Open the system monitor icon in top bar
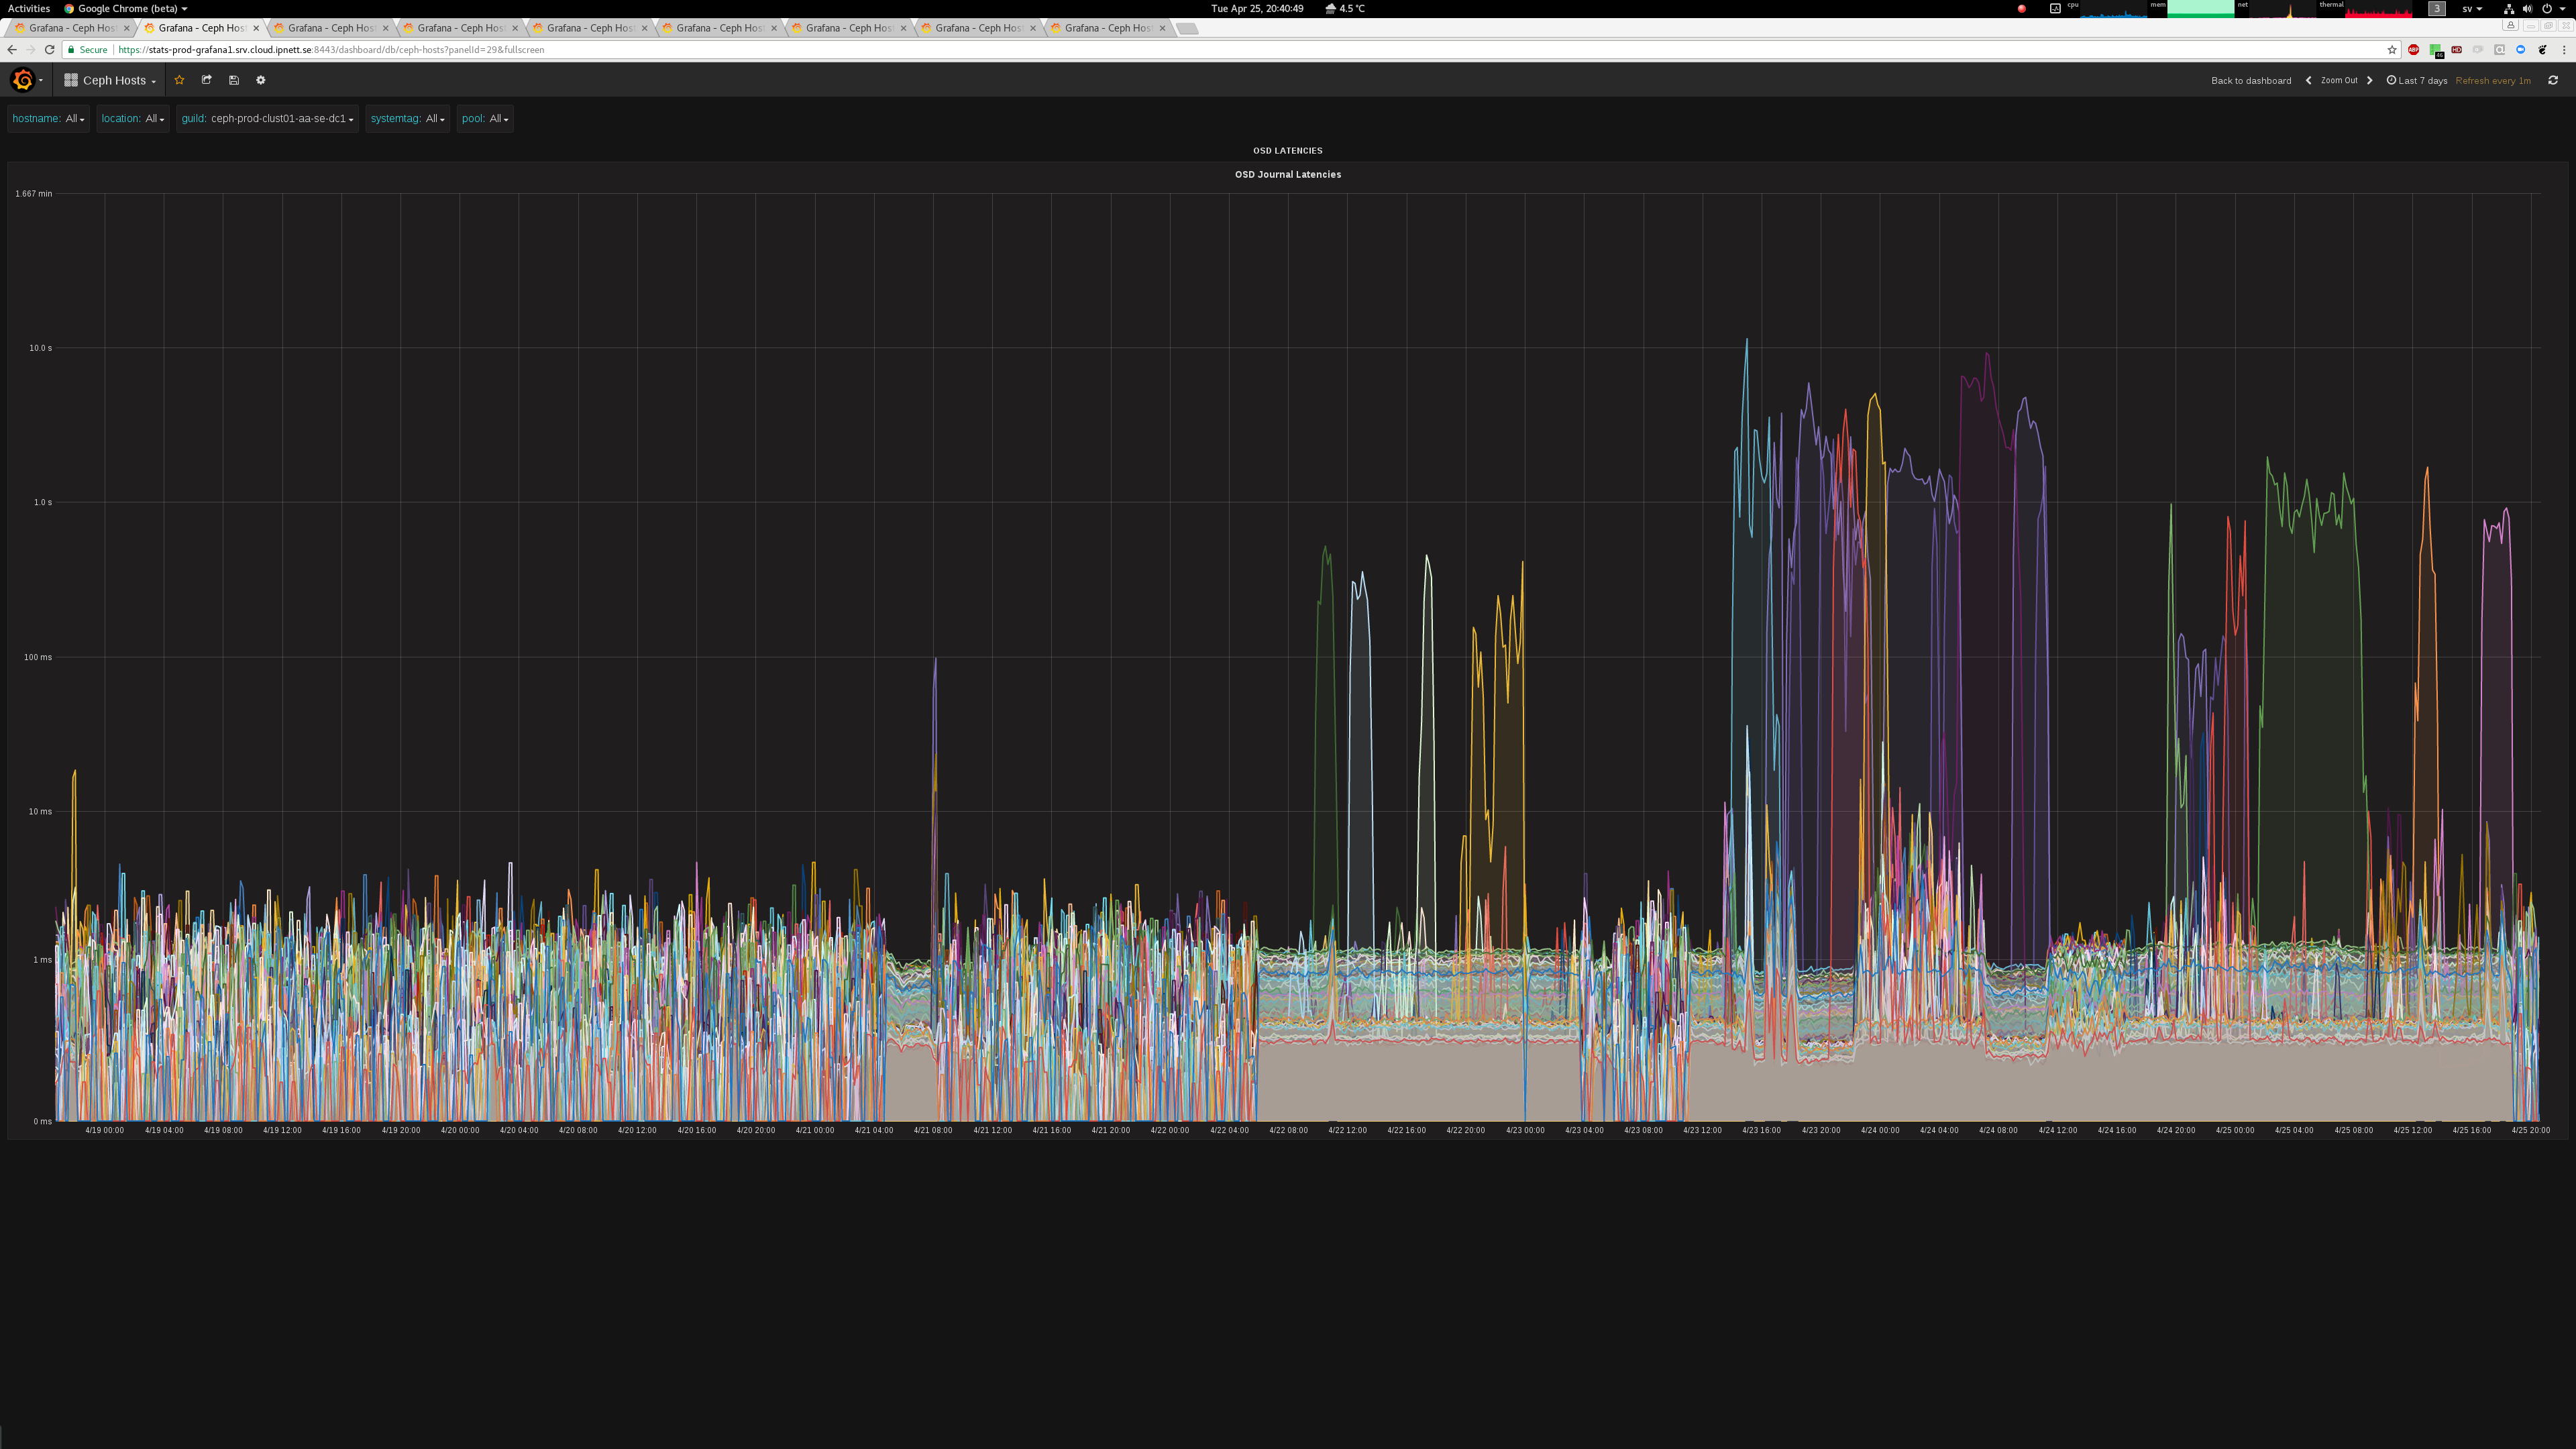 pos(2055,8)
